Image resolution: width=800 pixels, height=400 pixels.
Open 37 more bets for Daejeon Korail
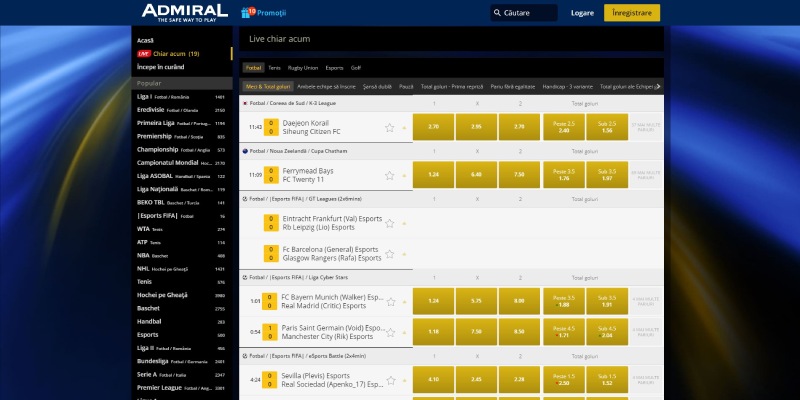(x=645, y=127)
